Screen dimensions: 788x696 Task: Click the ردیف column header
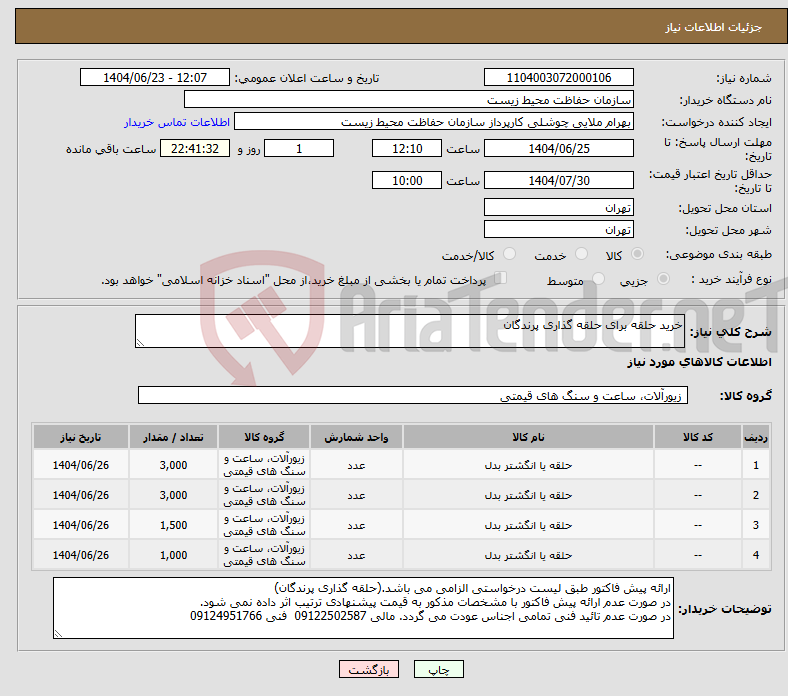tap(755, 437)
